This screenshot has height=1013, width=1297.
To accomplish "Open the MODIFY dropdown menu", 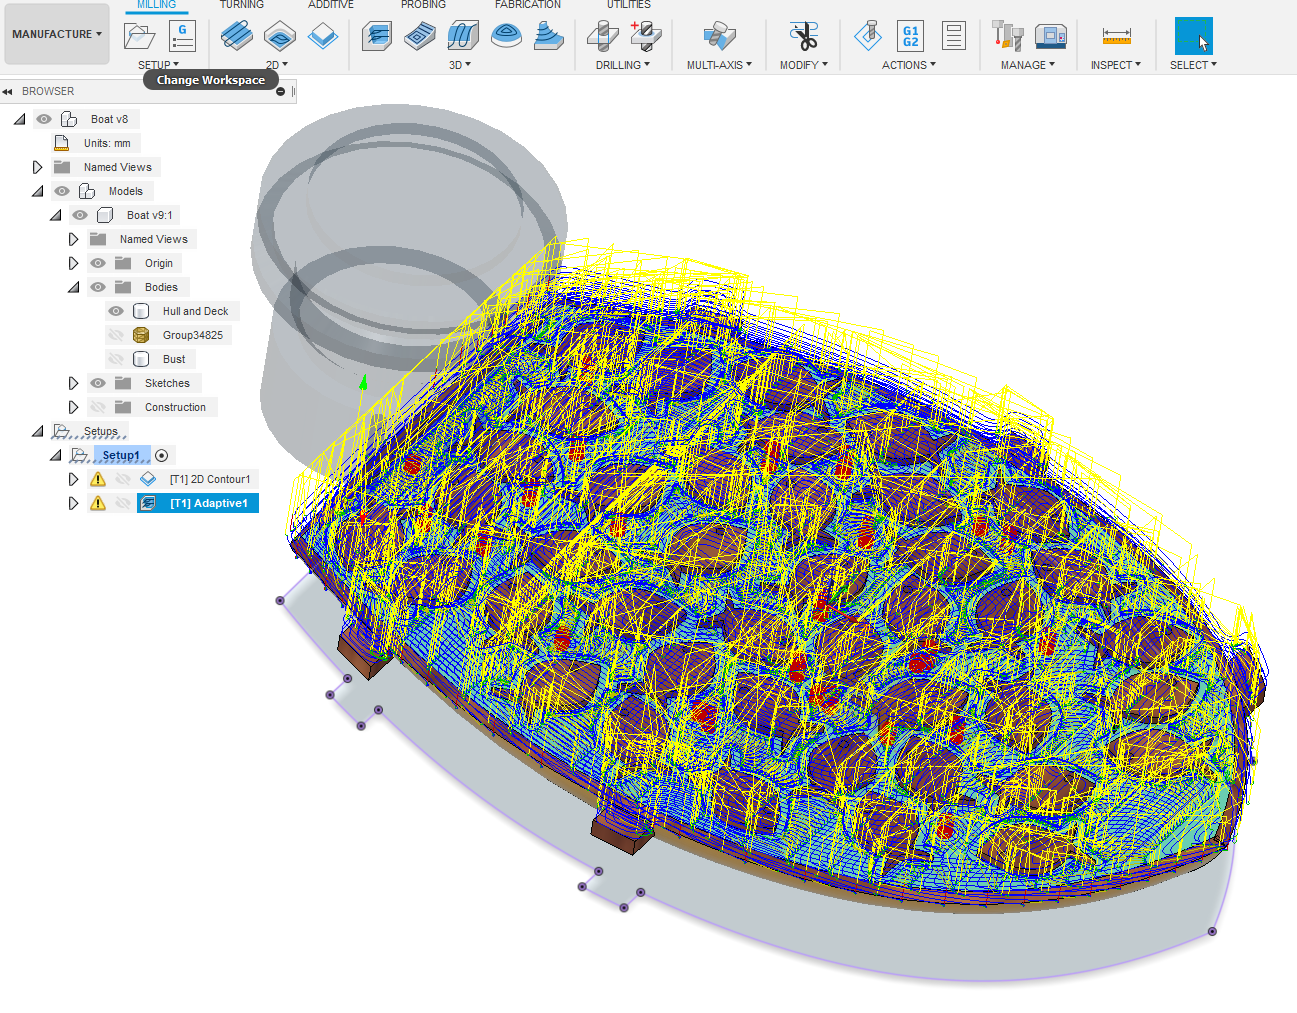I will (804, 65).
